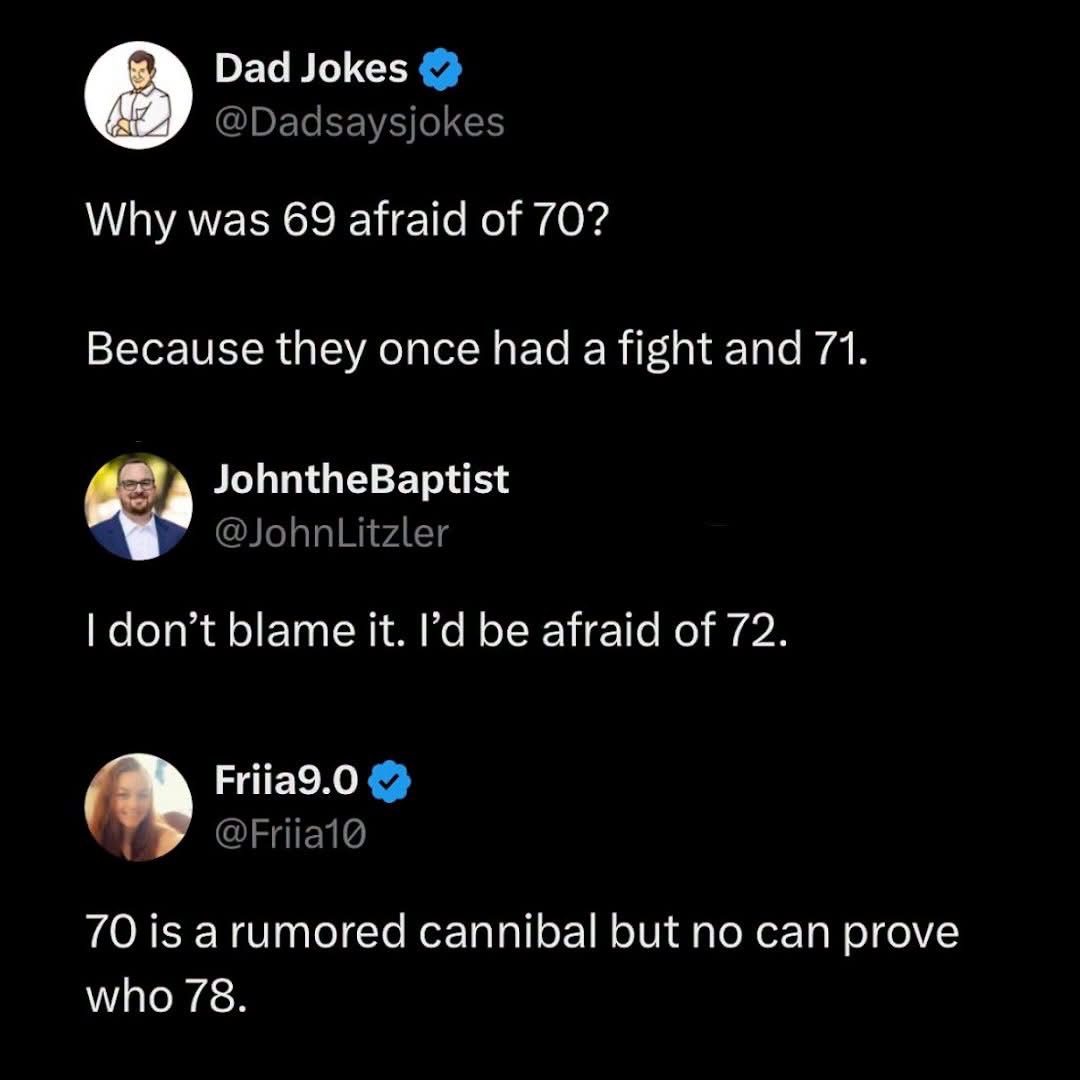
Task: Click the Dad Jokes display name
Action: pos(311,69)
